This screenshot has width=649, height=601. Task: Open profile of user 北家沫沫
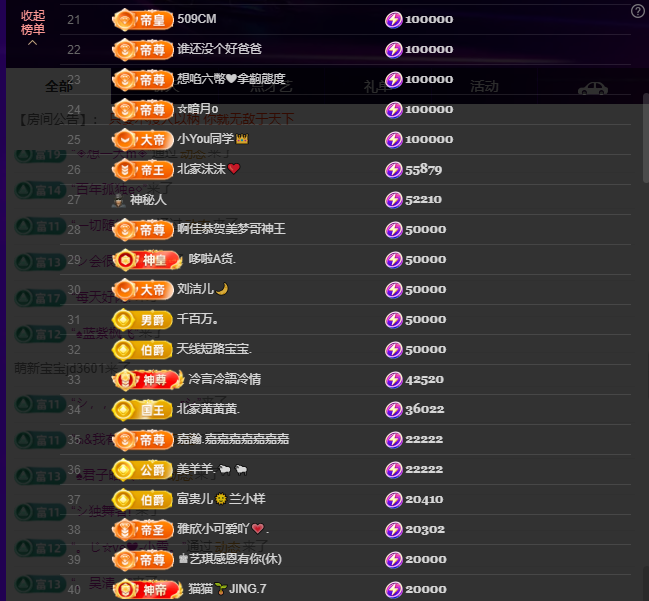201,169
